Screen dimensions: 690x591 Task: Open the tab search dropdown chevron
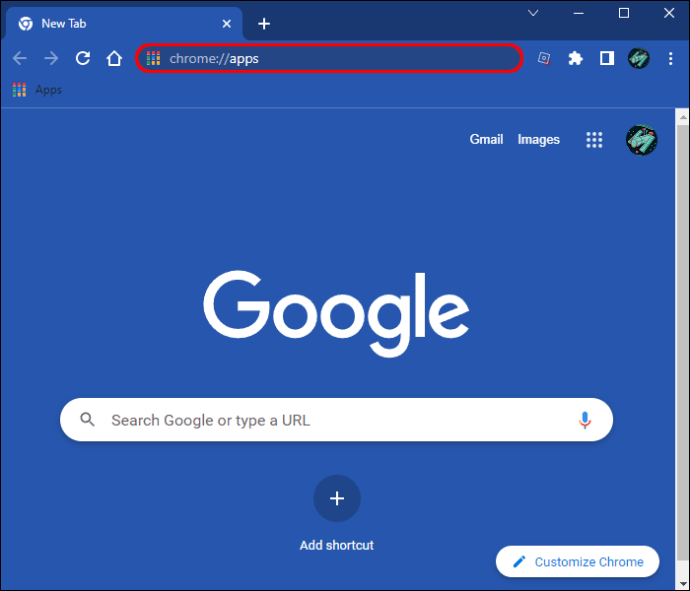(533, 13)
